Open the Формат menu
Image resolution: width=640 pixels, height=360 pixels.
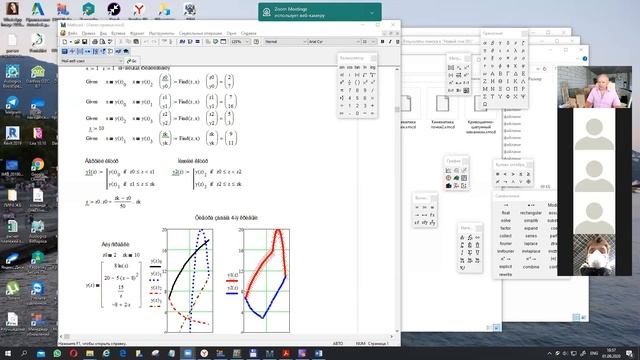point(137,33)
